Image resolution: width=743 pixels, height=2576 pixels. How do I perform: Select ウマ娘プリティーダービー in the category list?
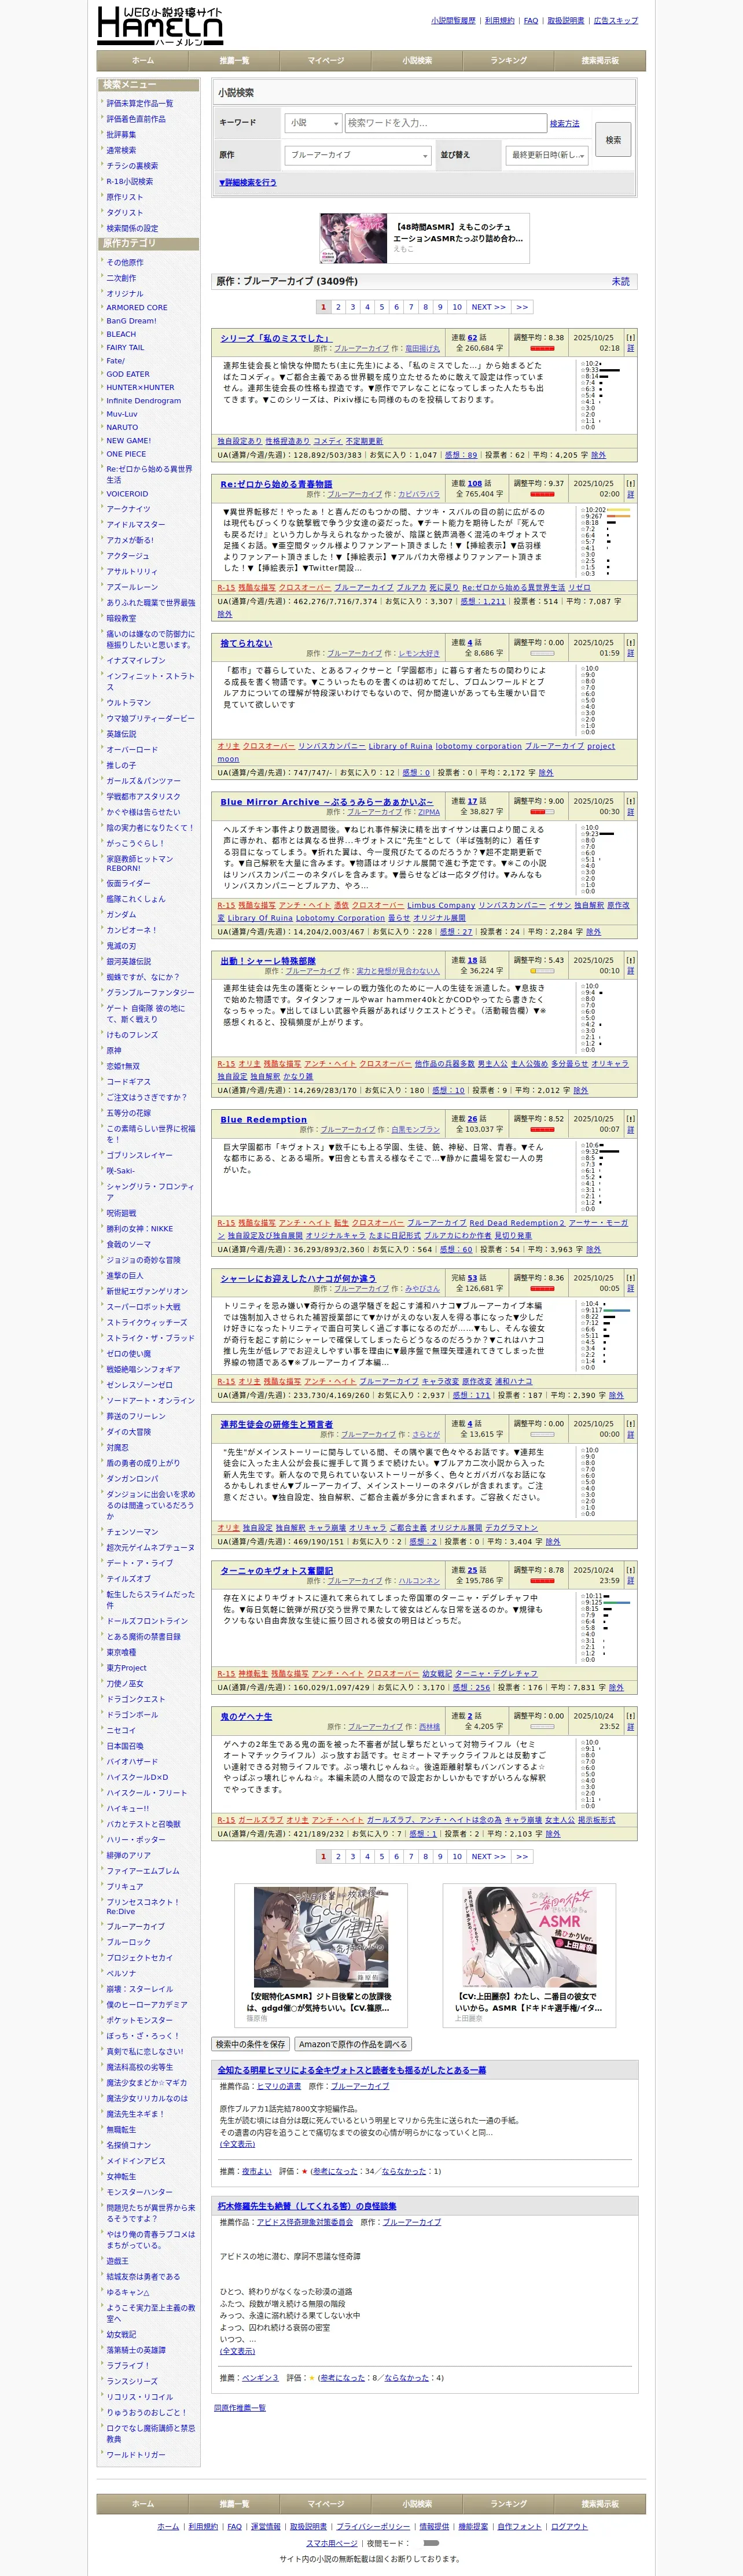coord(151,718)
